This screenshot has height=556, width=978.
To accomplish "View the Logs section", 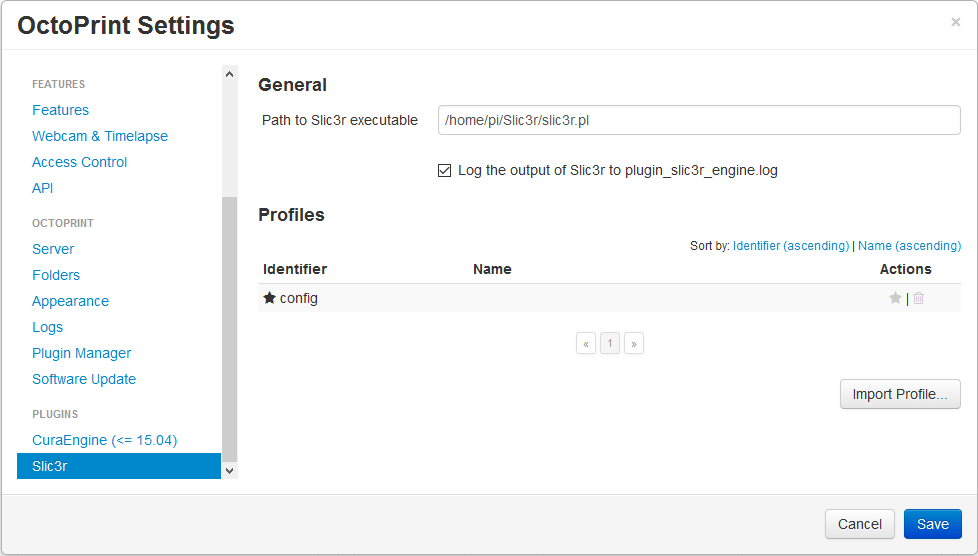I will [x=47, y=327].
